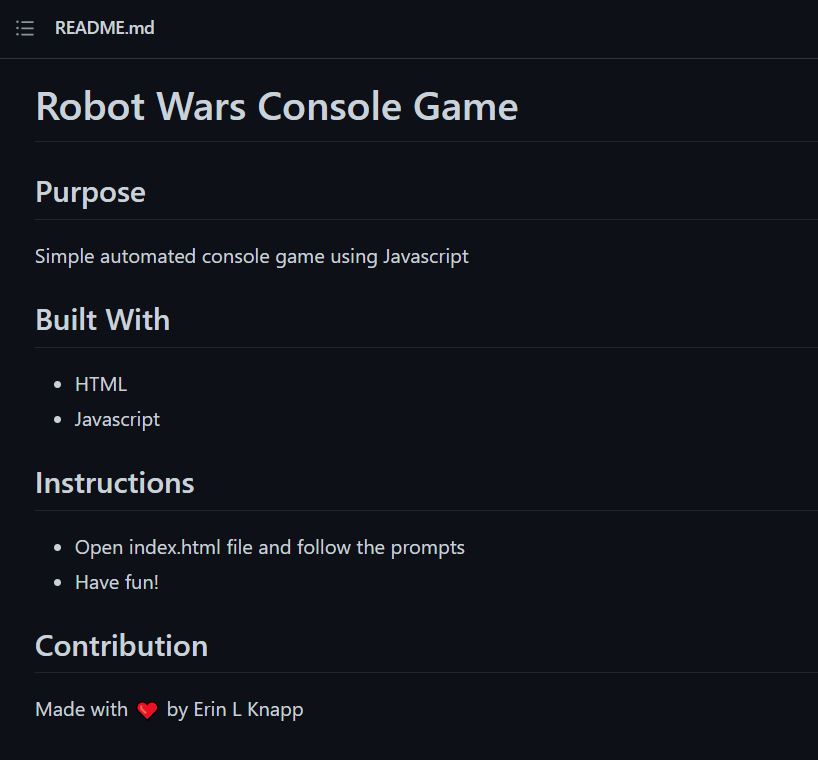
Task: Click the anchor link on Purpose heading
Action: [x=20, y=192]
